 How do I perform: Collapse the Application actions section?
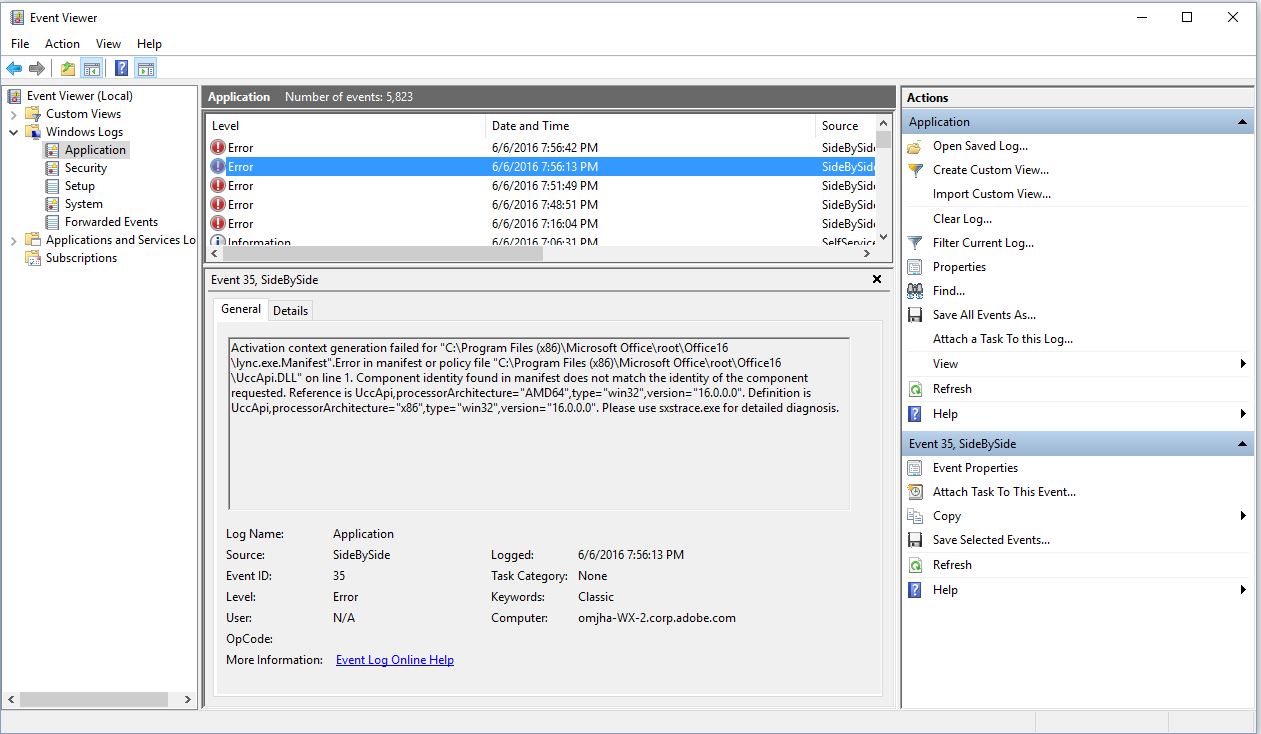click(x=1242, y=122)
